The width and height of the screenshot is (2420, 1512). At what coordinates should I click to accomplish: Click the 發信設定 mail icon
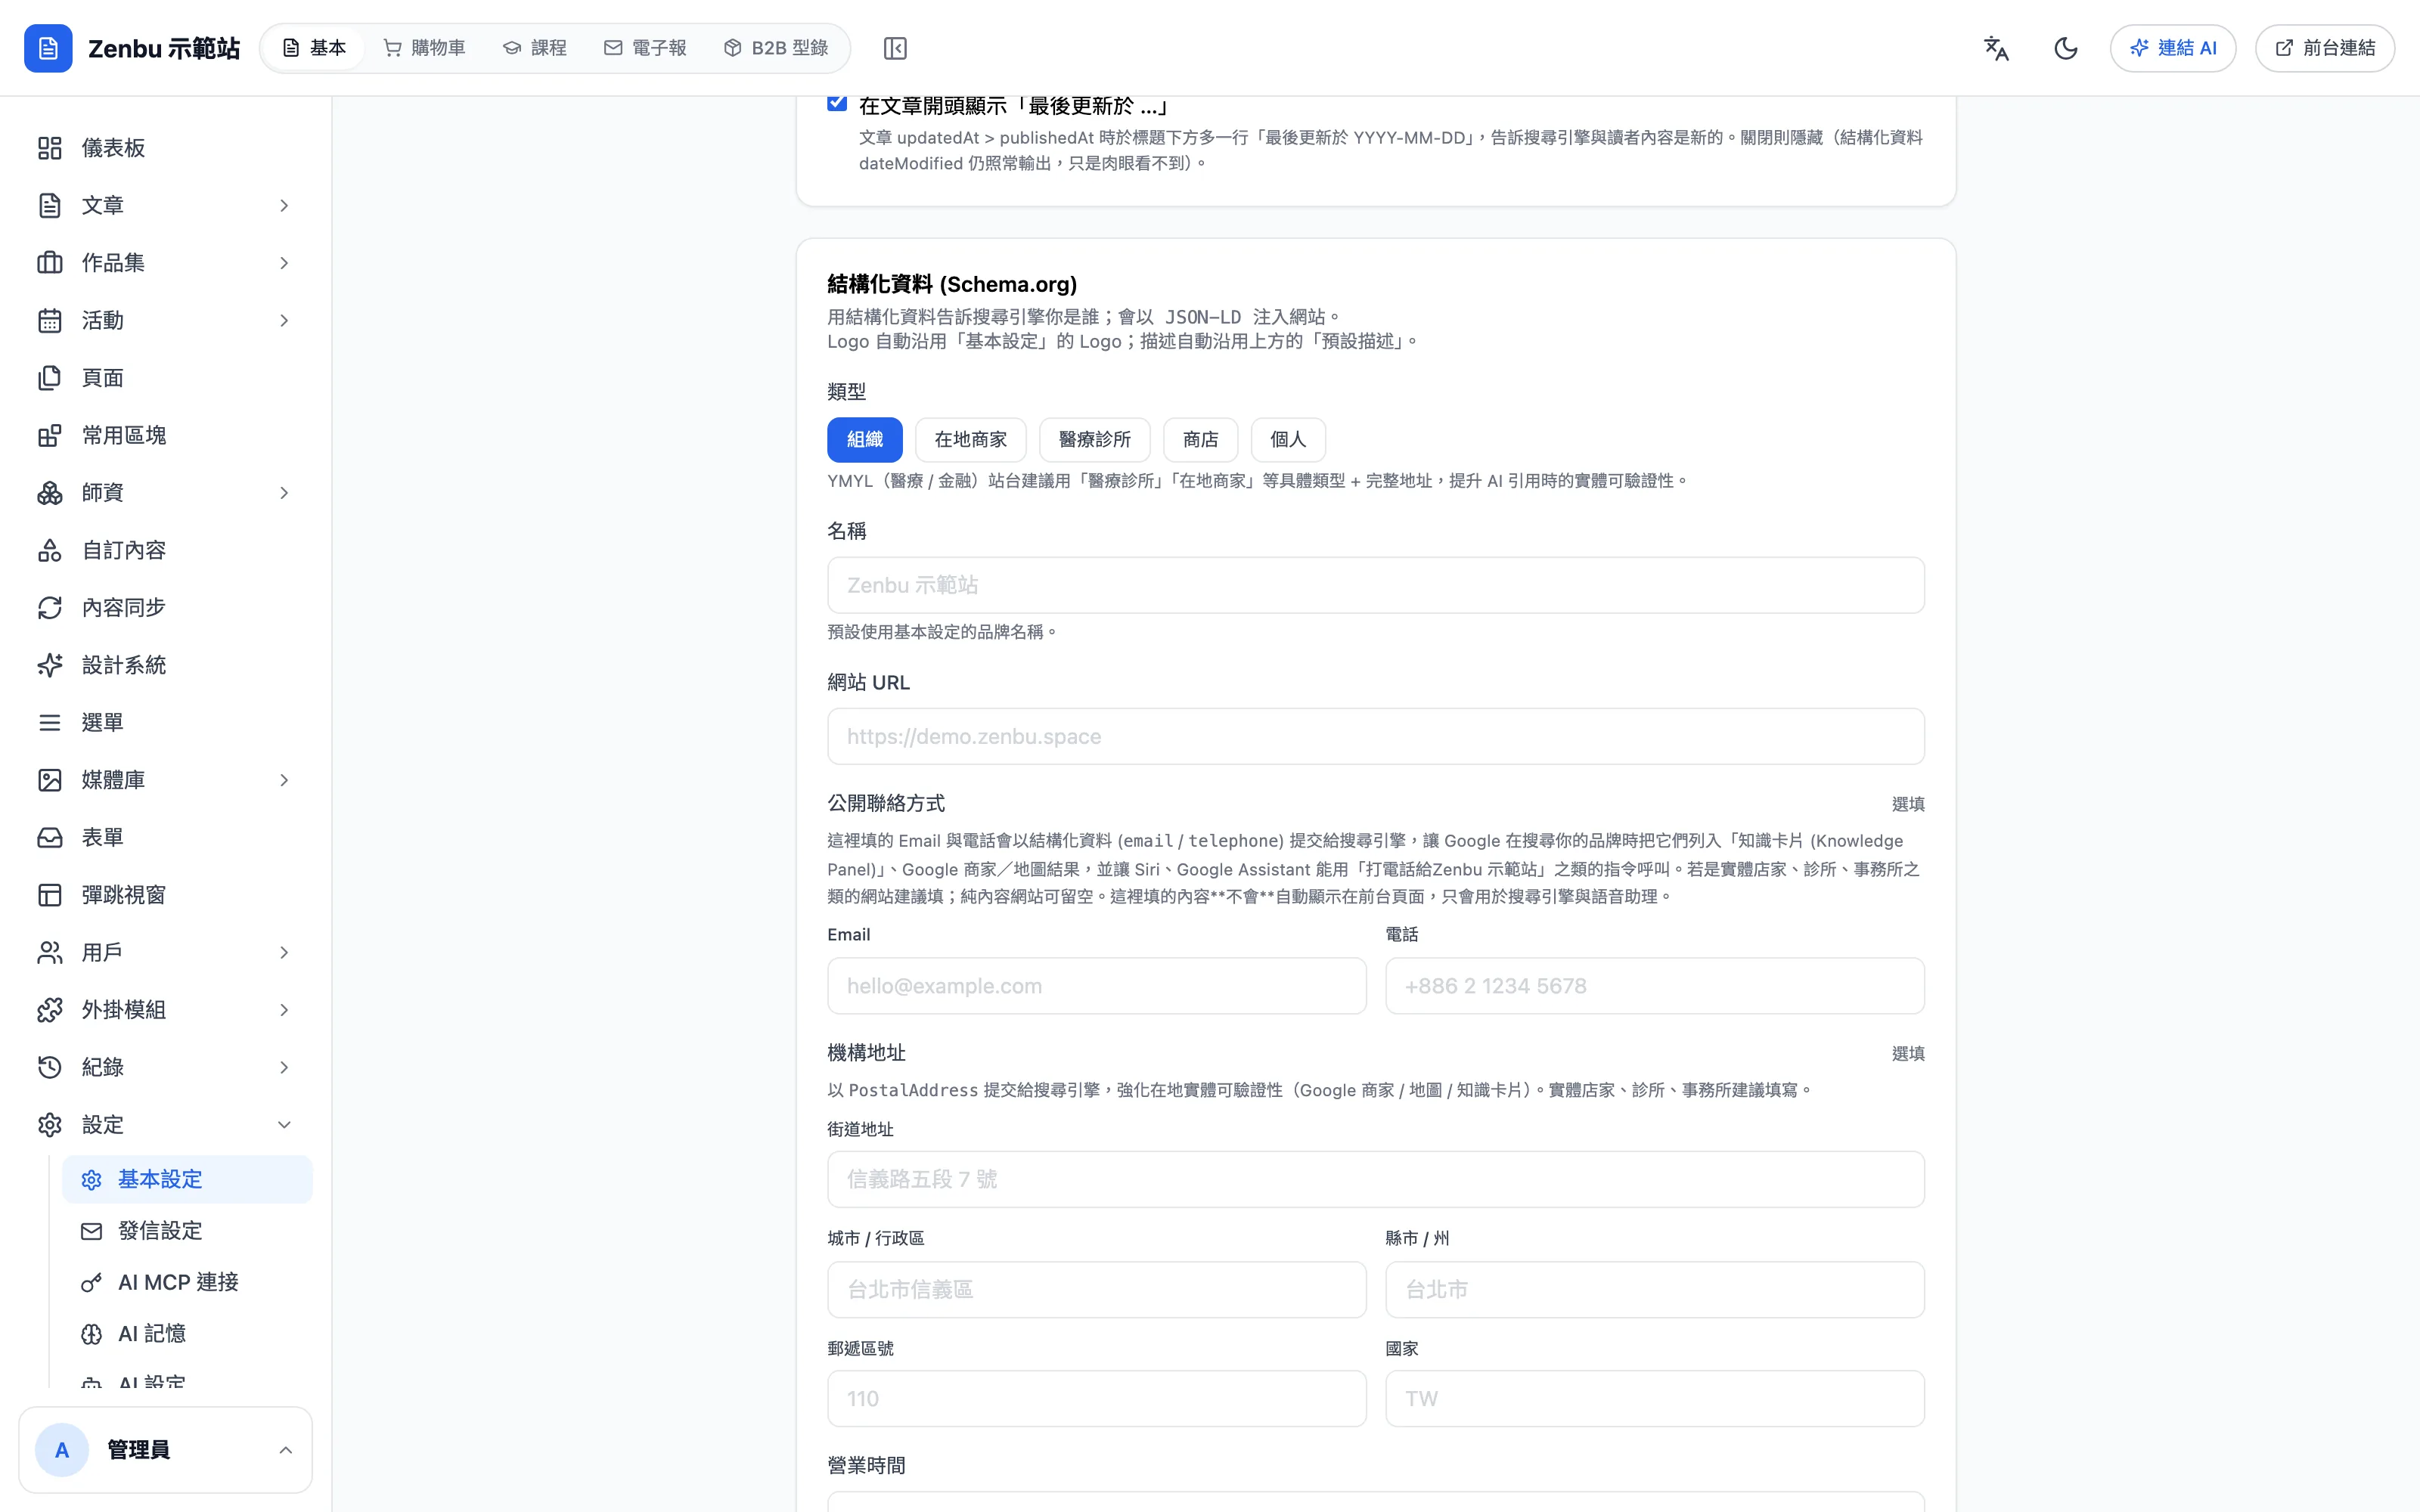click(92, 1231)
